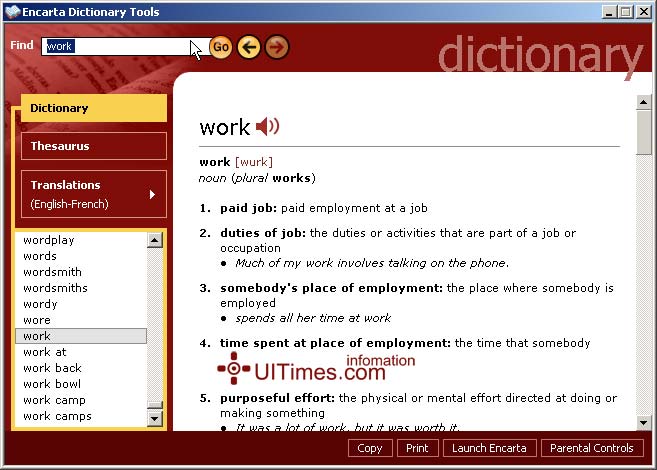The image size is (657, 470).
Task: Select 'work back' in the word list
Action: [81, 368]
